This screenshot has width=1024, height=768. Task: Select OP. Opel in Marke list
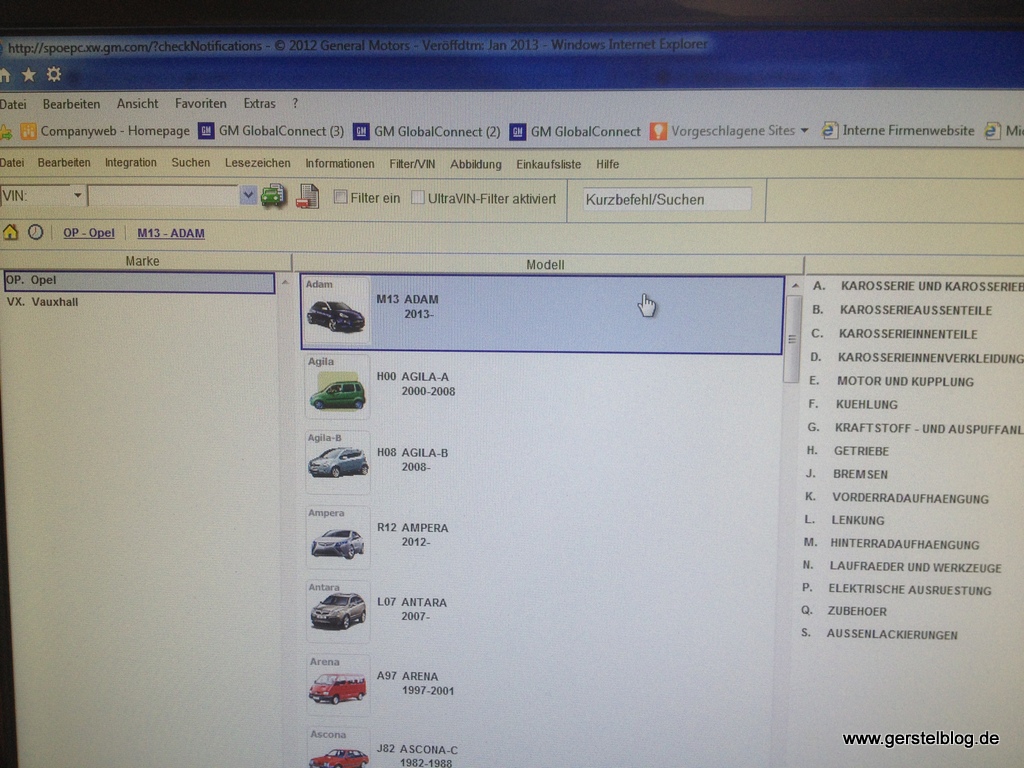coord(139,281)
